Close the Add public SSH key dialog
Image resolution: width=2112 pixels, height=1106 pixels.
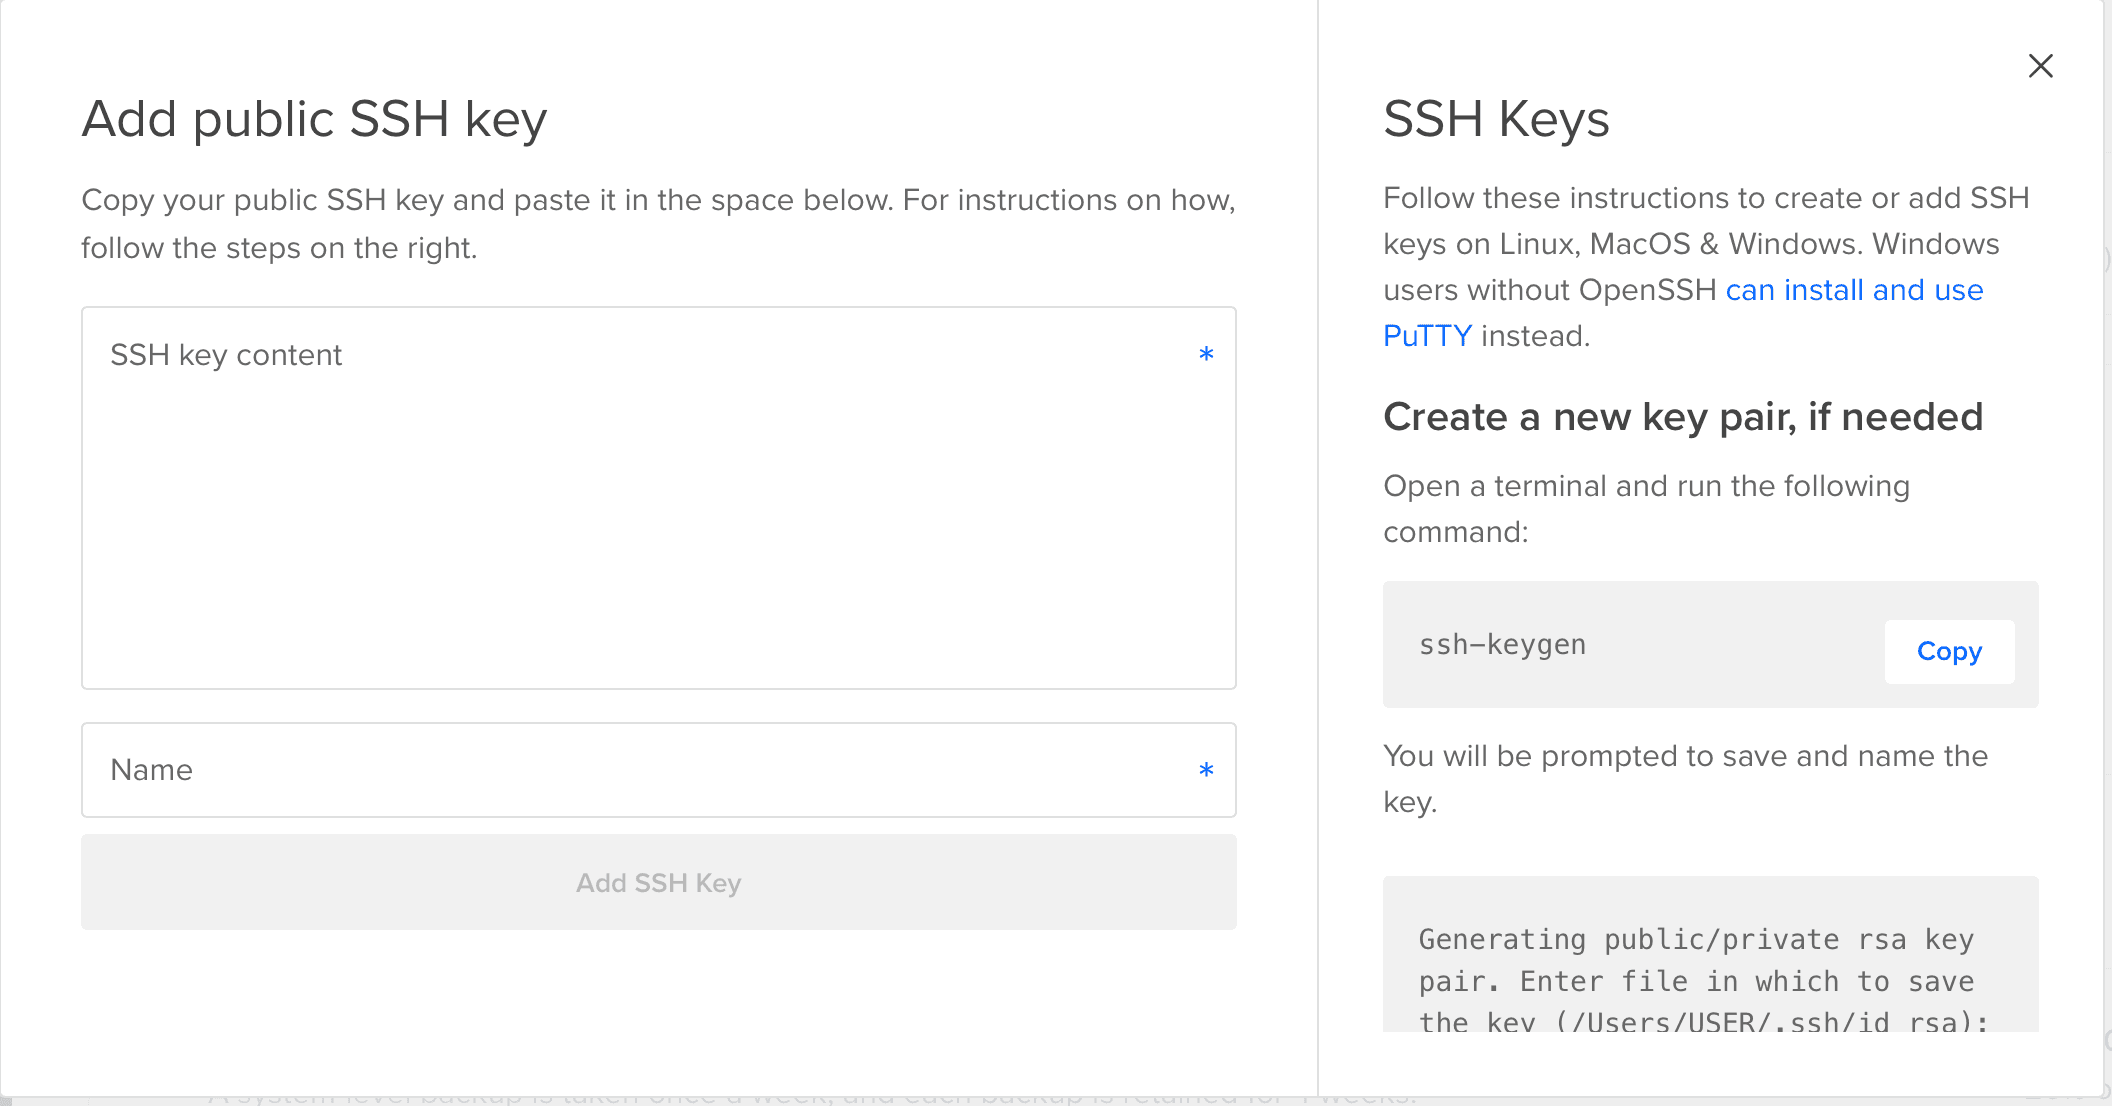point(2040,66)
